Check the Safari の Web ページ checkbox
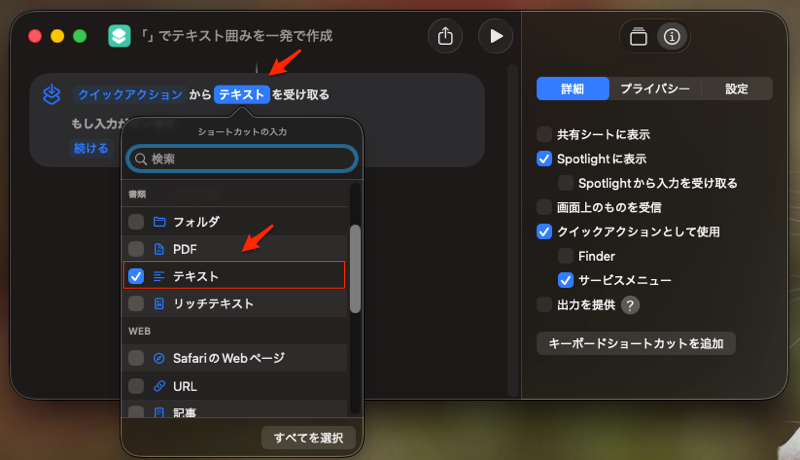The image size is (800, 460). tap(136, 359)
